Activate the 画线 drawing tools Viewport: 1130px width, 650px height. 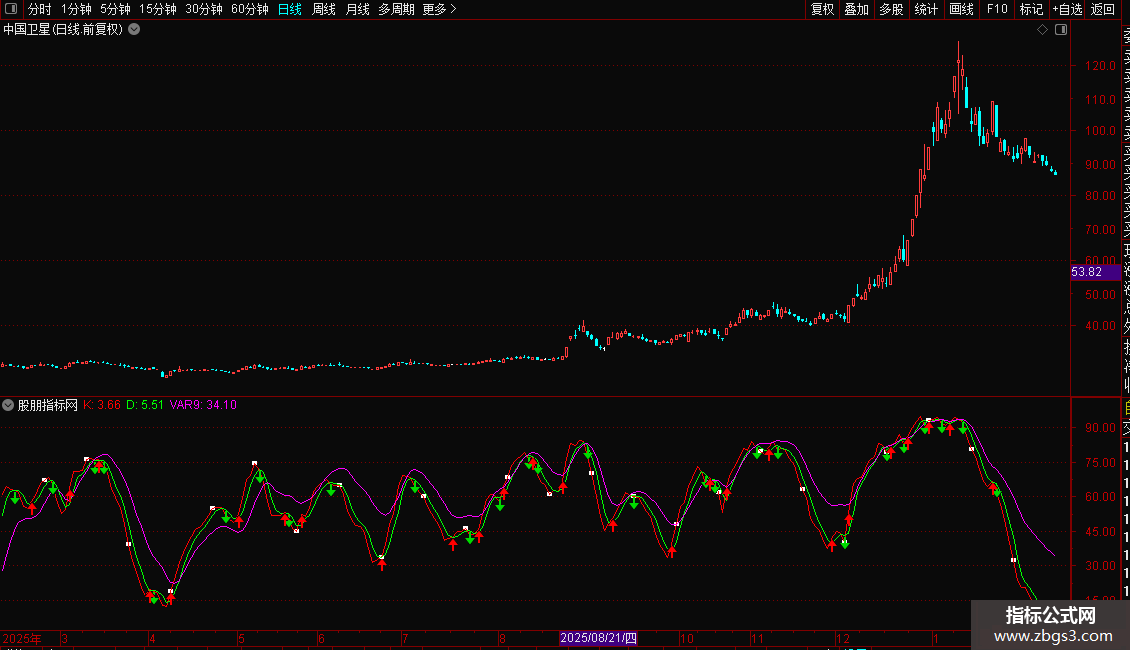click(x=961, y=9)
